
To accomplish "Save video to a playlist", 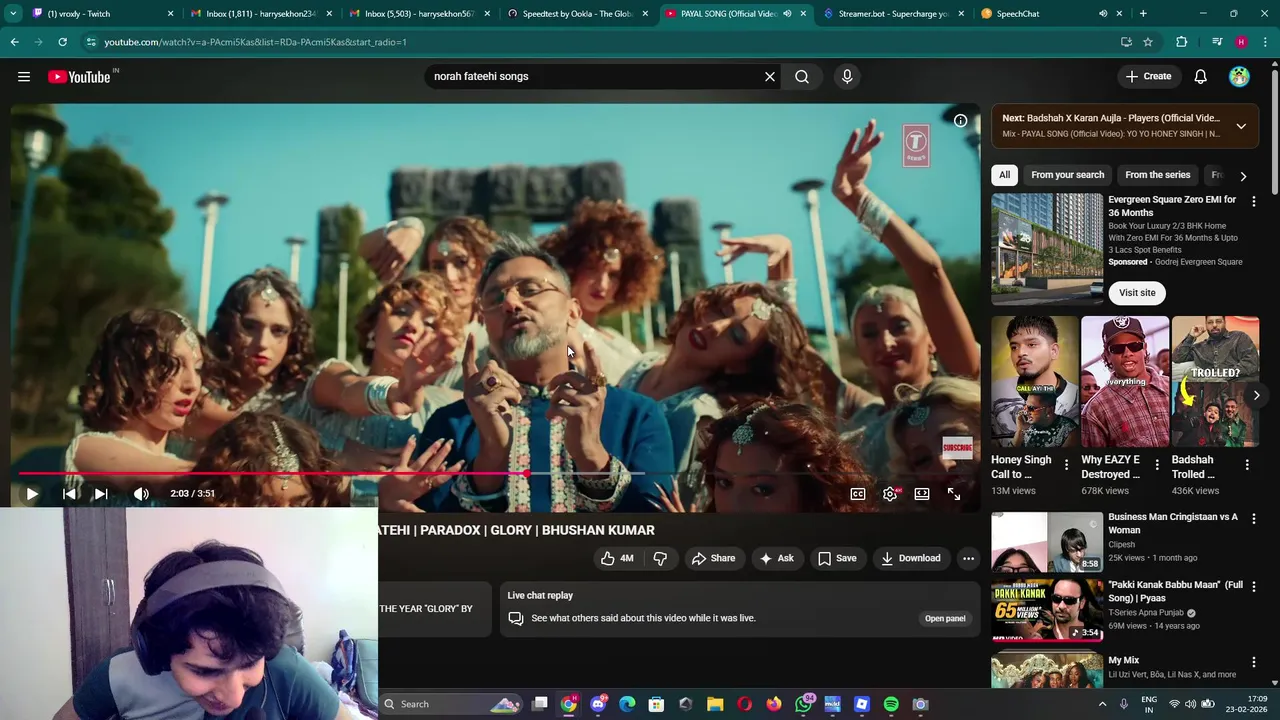I will point(837,558).
